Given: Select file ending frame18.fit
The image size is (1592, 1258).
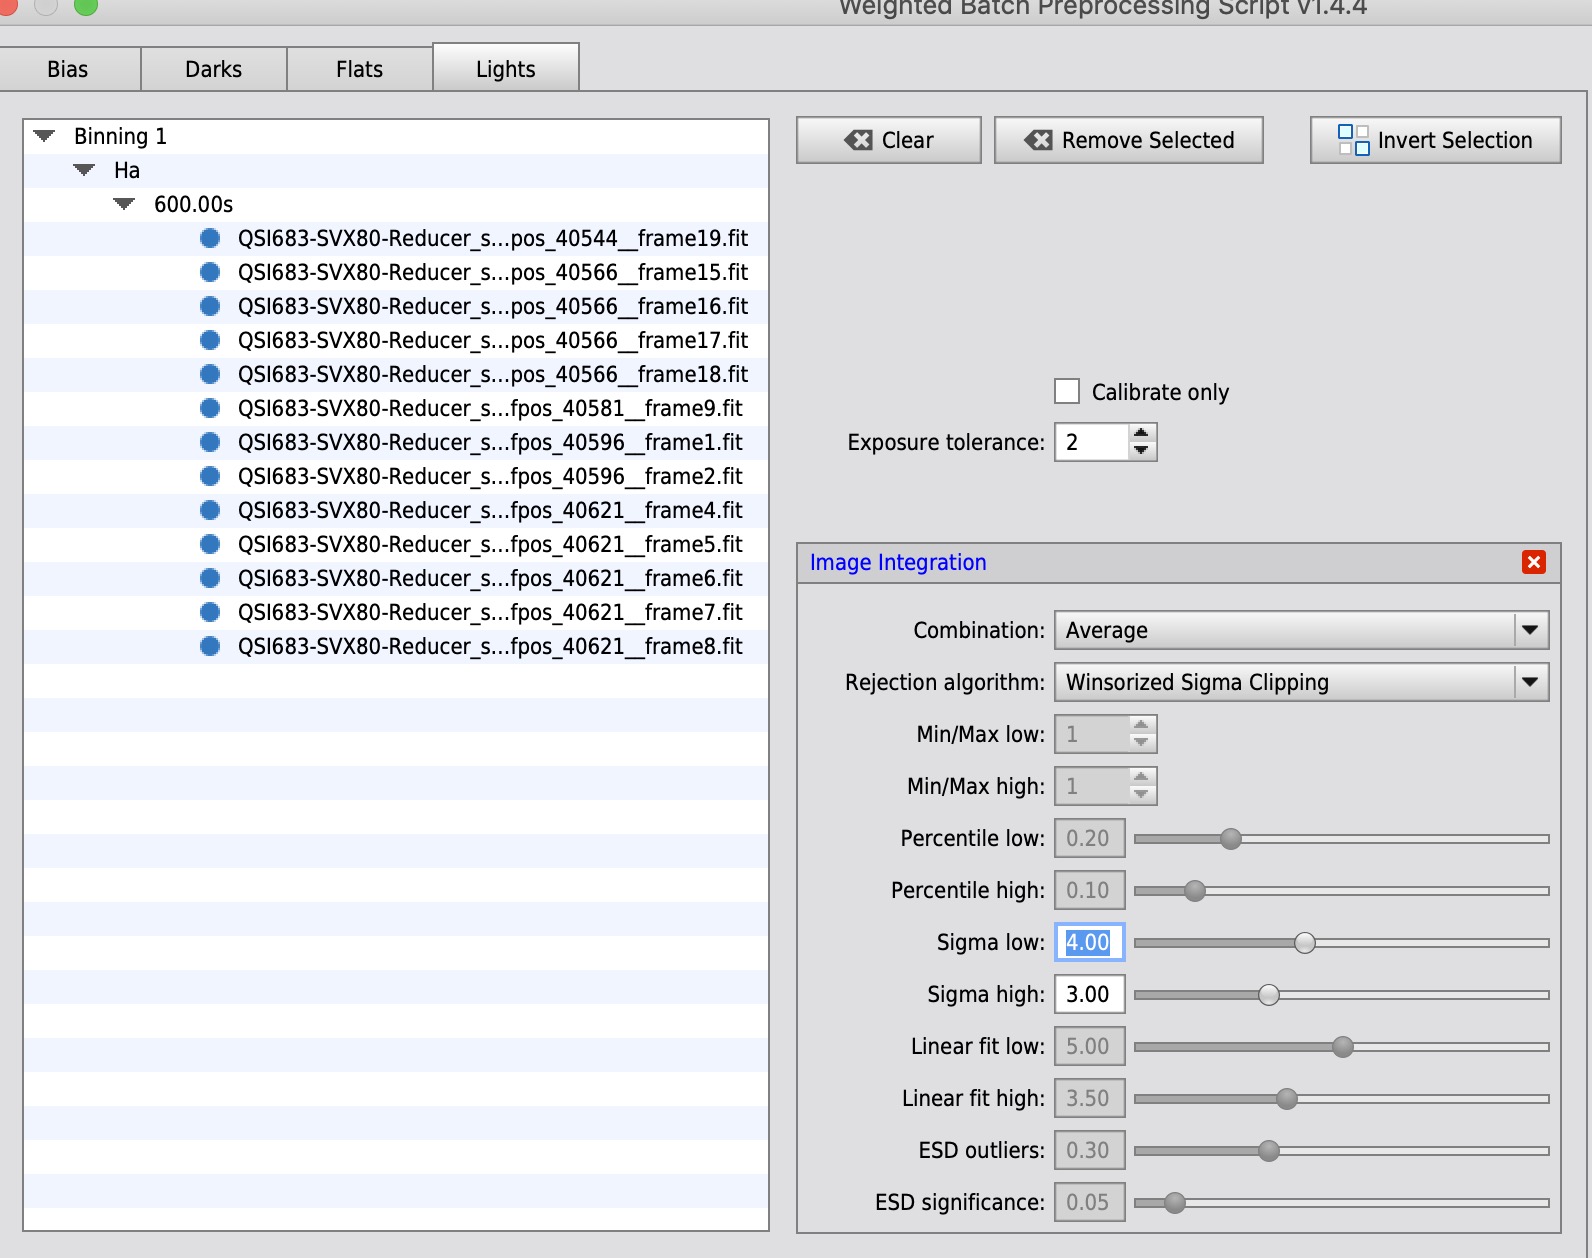Looking at the screenshot, I should click(396, 374).
